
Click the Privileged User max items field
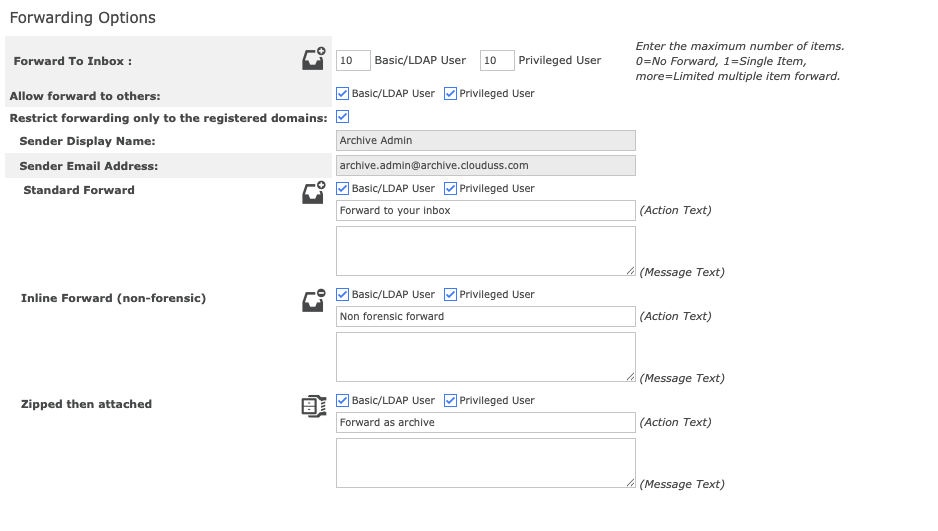(497, 61)
